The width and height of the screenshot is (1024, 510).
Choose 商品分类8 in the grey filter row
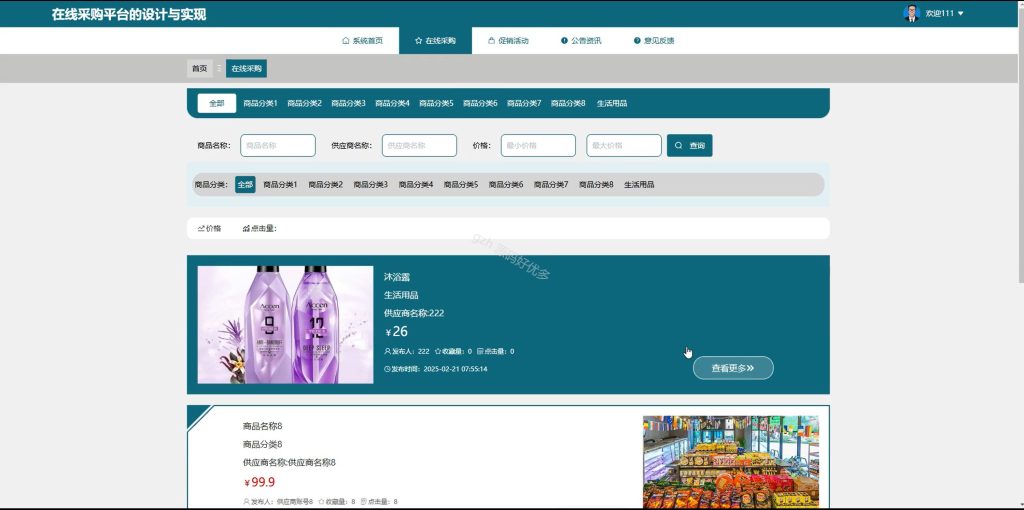[x=596, y=185]
